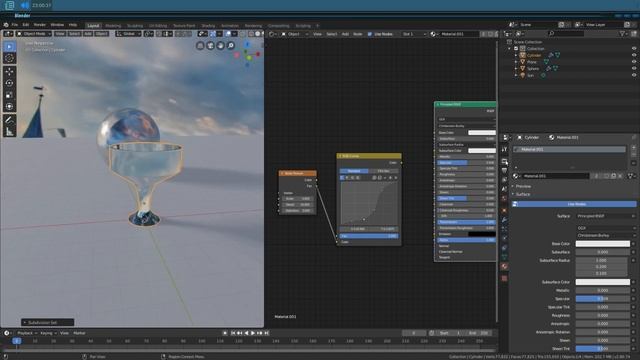The image size is (640, 360).
Task: Click the Base Color swatch in properties panel
Action: [x=602, y=244]
